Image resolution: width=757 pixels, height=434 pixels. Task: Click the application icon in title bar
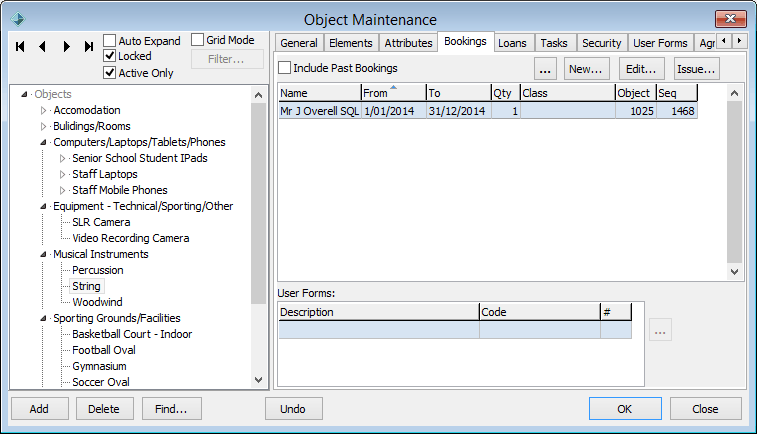click(x=18, y=19)
